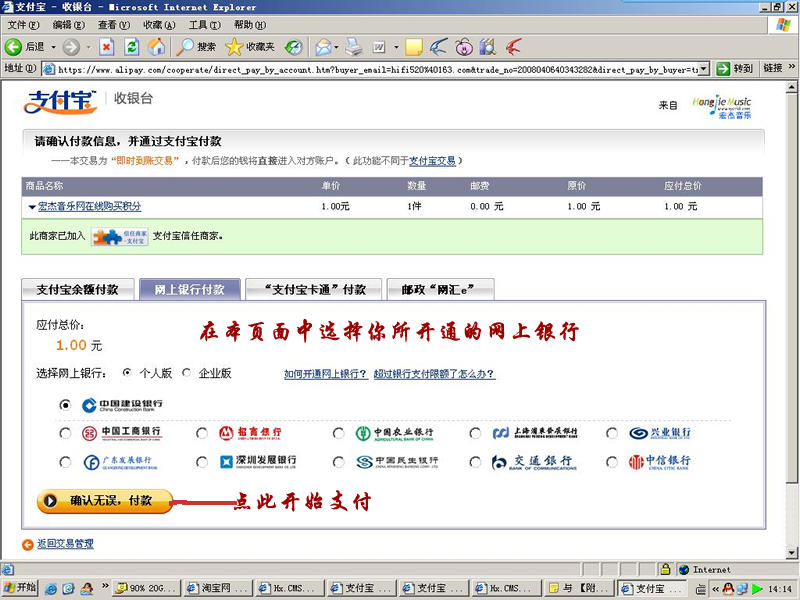Expand the 链接 links toolbar chevron
Image resolution: width=800 pixels, height=600 pixels.
click(792, 67)
